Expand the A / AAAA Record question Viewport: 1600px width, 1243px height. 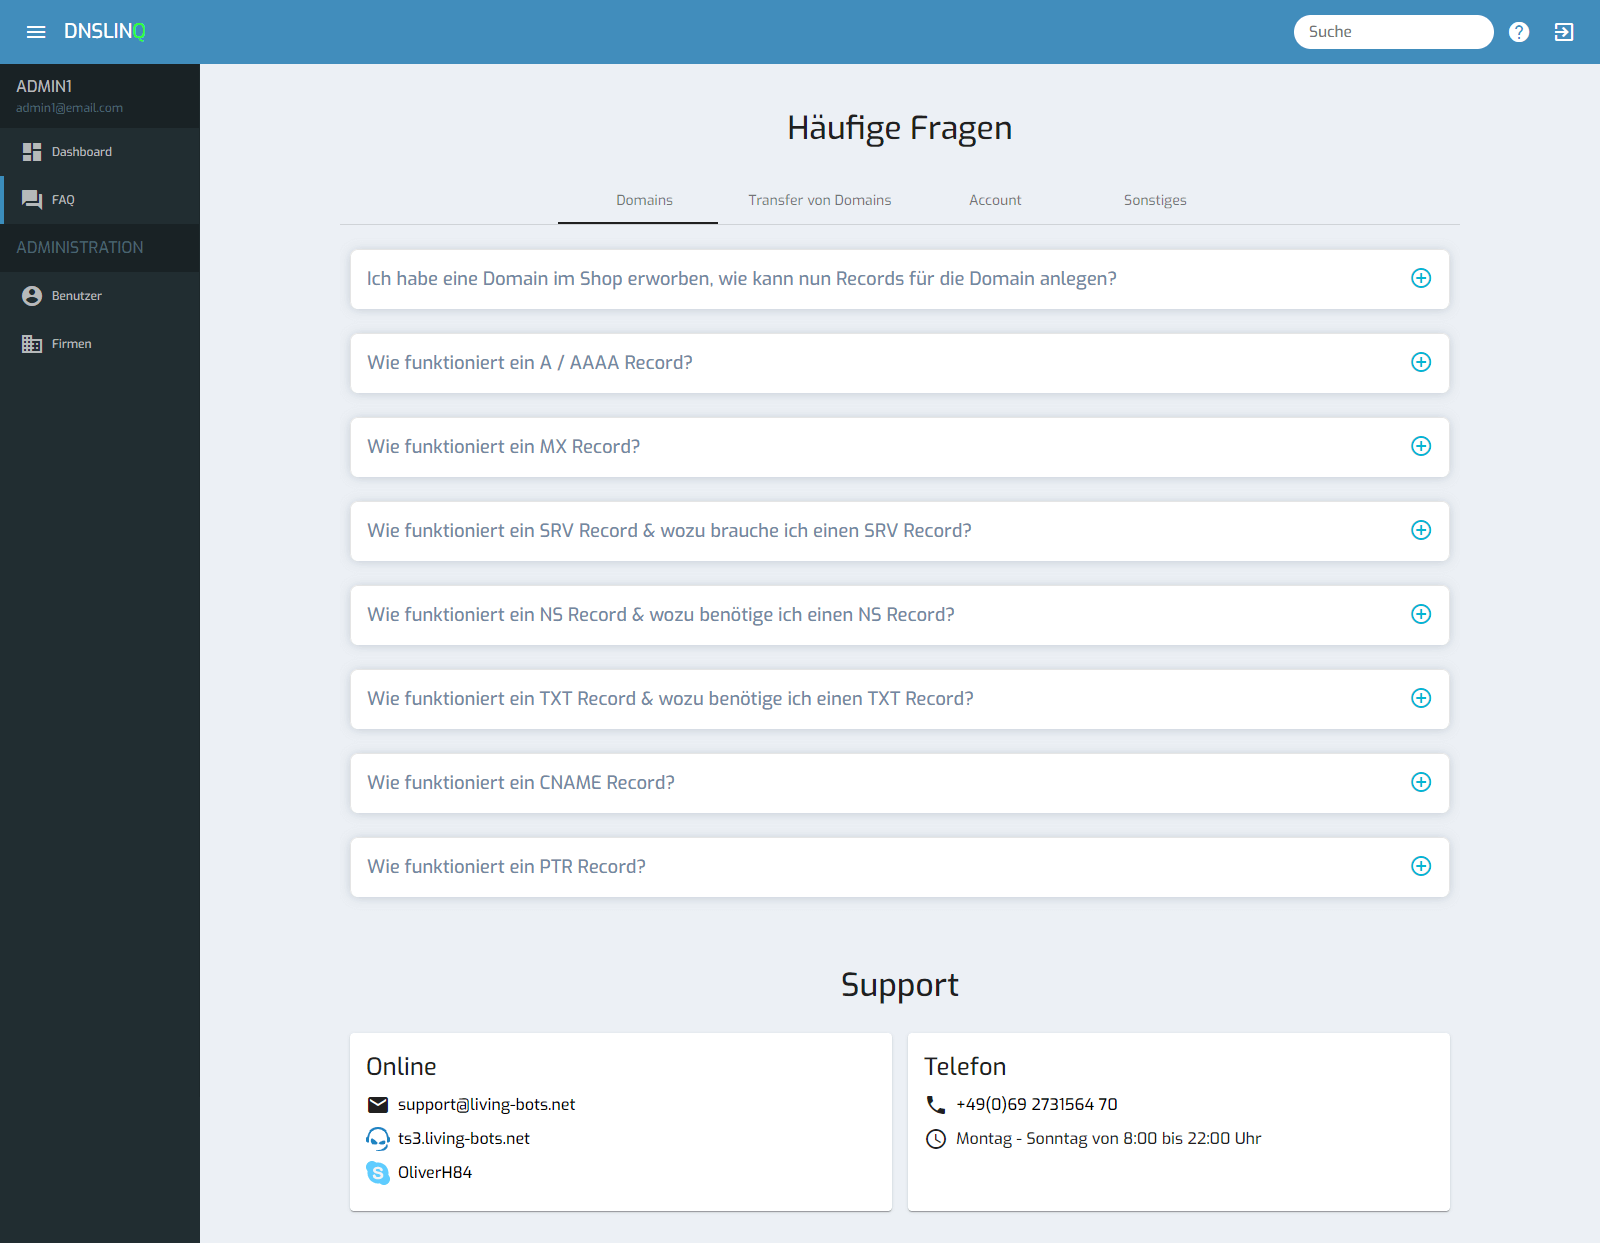tap(900, 363)
